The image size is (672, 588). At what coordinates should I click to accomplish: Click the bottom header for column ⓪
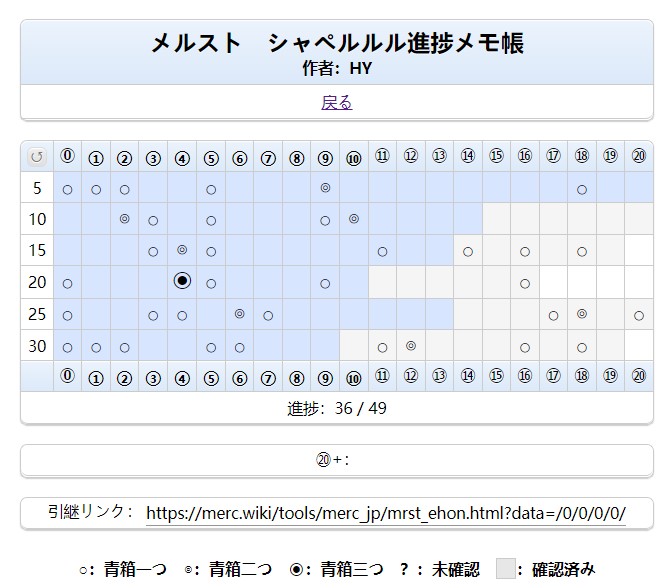(67, 375)
